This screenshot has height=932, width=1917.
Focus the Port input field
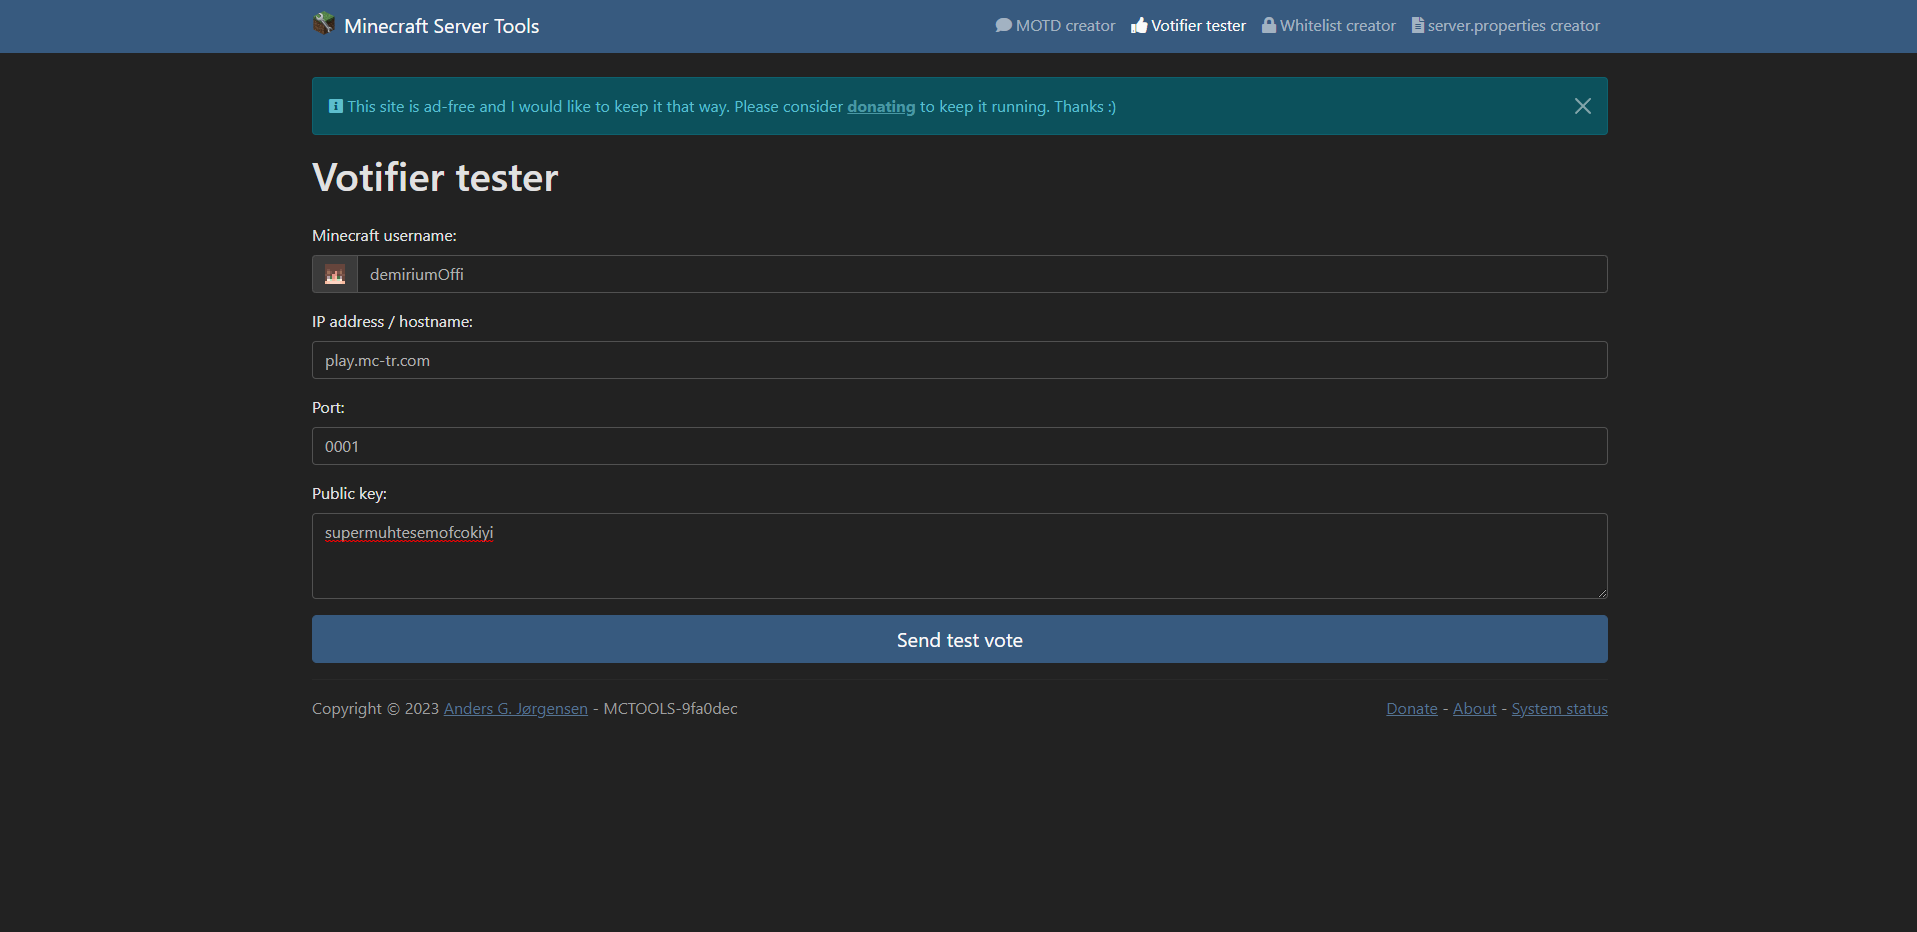pyautogui.click(x=960, y=446)
